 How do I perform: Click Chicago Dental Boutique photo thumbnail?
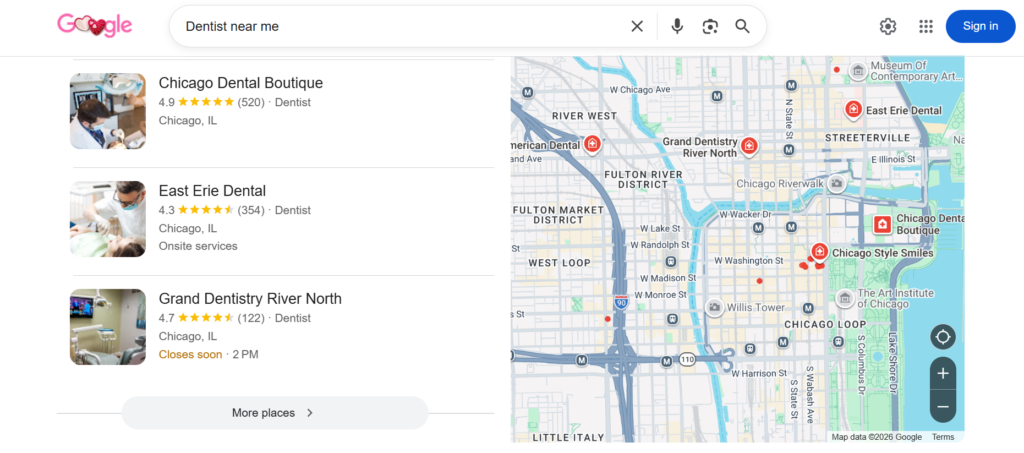point(108,111)
